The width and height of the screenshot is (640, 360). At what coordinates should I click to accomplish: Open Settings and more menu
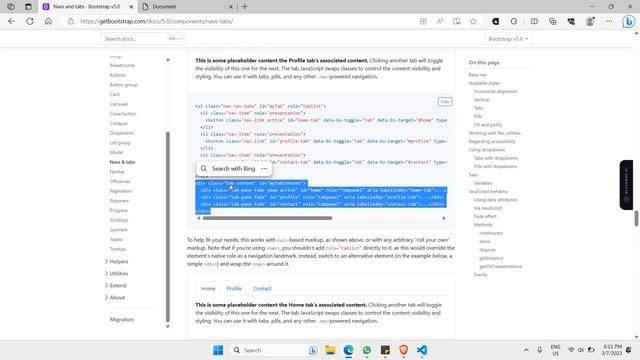609,21
